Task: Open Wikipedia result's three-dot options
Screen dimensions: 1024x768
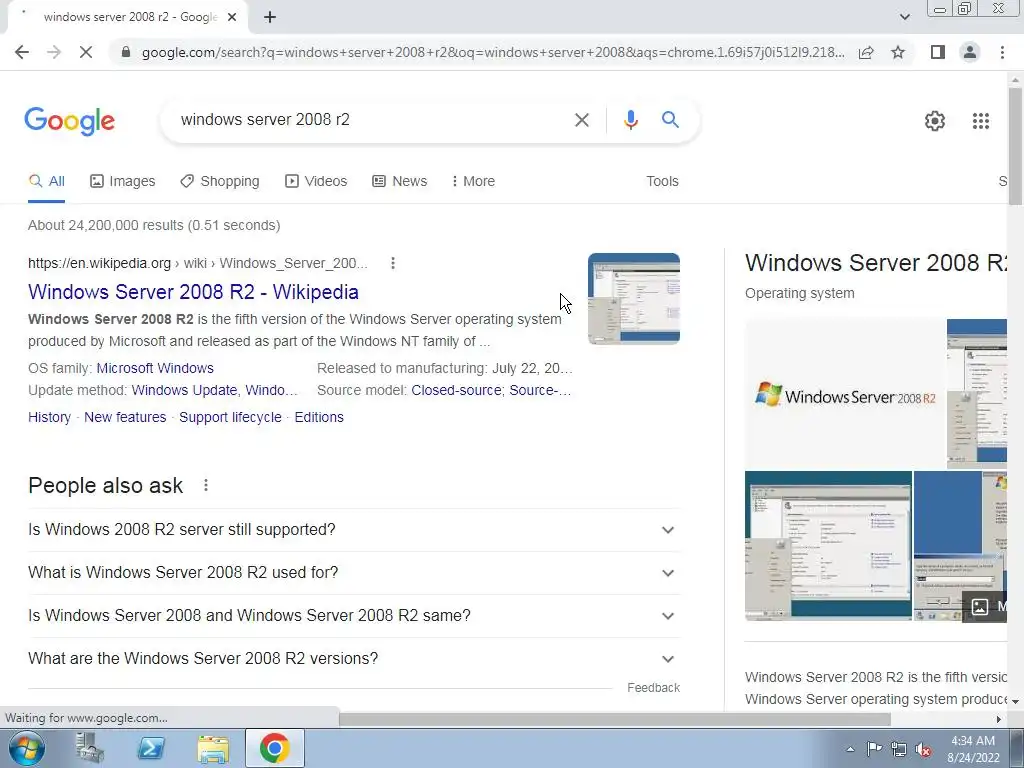Action: [x=392, y=263]
